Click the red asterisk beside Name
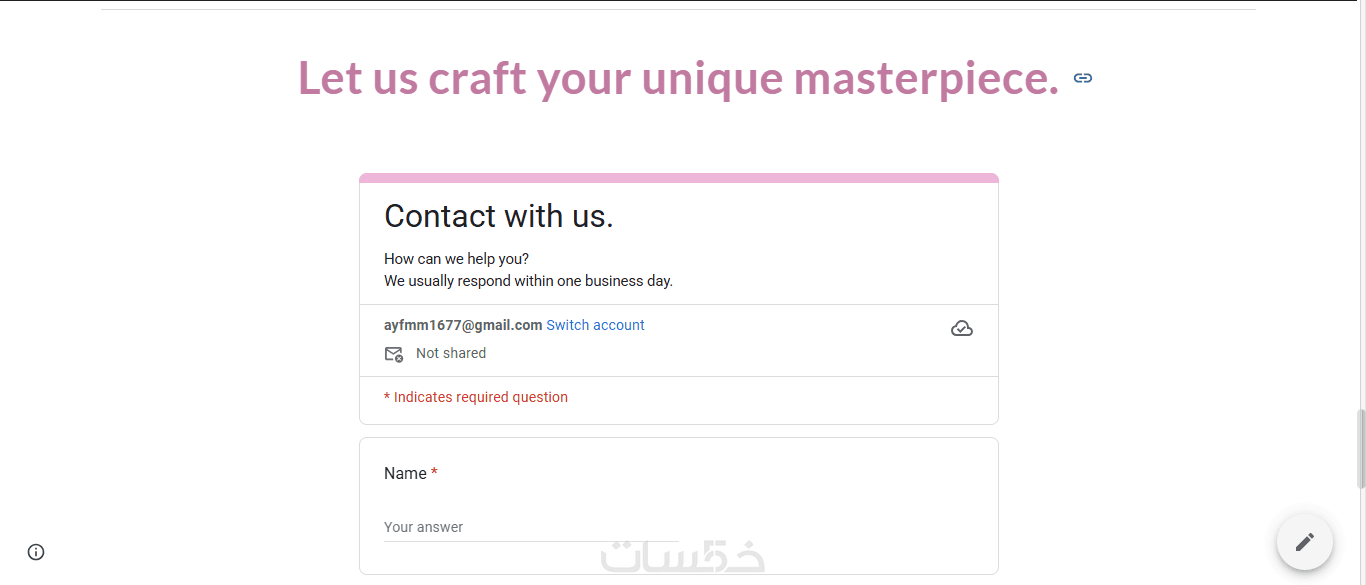 coord(434,473)
